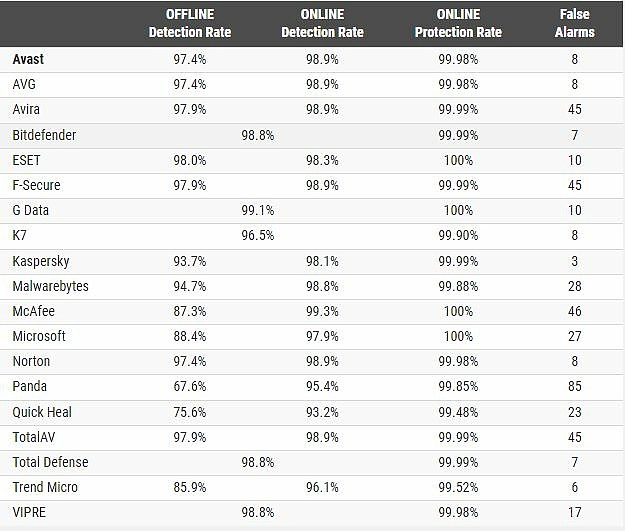
Task: Select the VIPRE row name
Action: pos(29,512)
